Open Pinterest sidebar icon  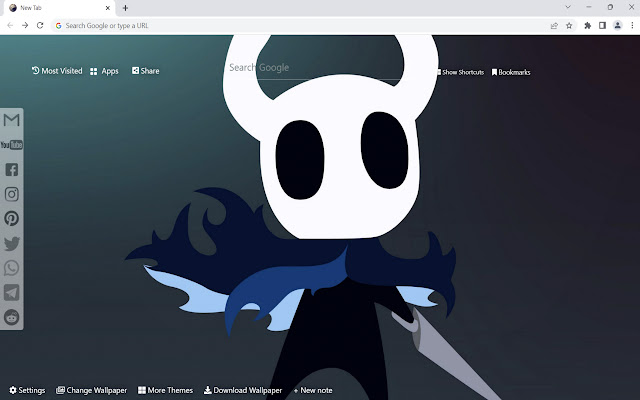coord(11,219)
